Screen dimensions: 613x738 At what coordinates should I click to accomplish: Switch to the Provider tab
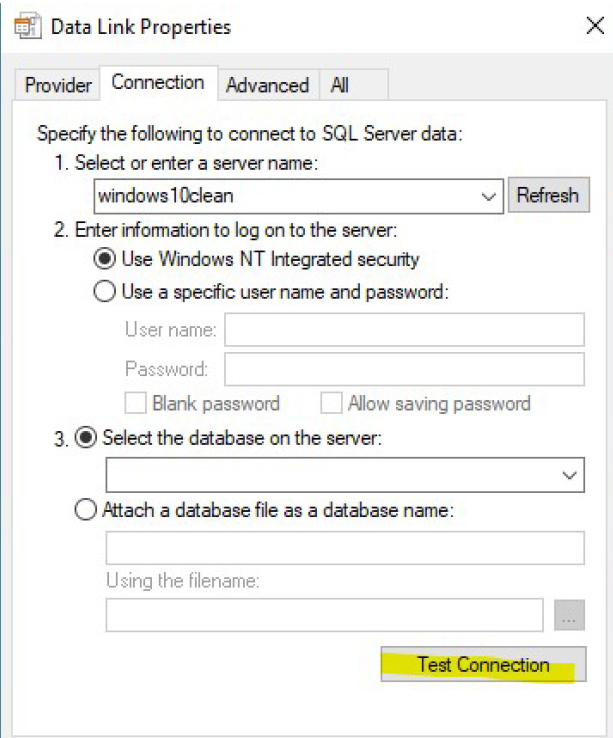pyautogui.click(x=58, y=85)
